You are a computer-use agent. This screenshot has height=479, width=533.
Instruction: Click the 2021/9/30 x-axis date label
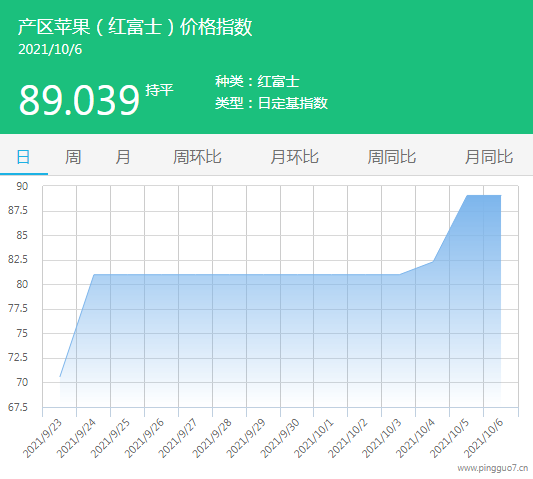(280, 439)
